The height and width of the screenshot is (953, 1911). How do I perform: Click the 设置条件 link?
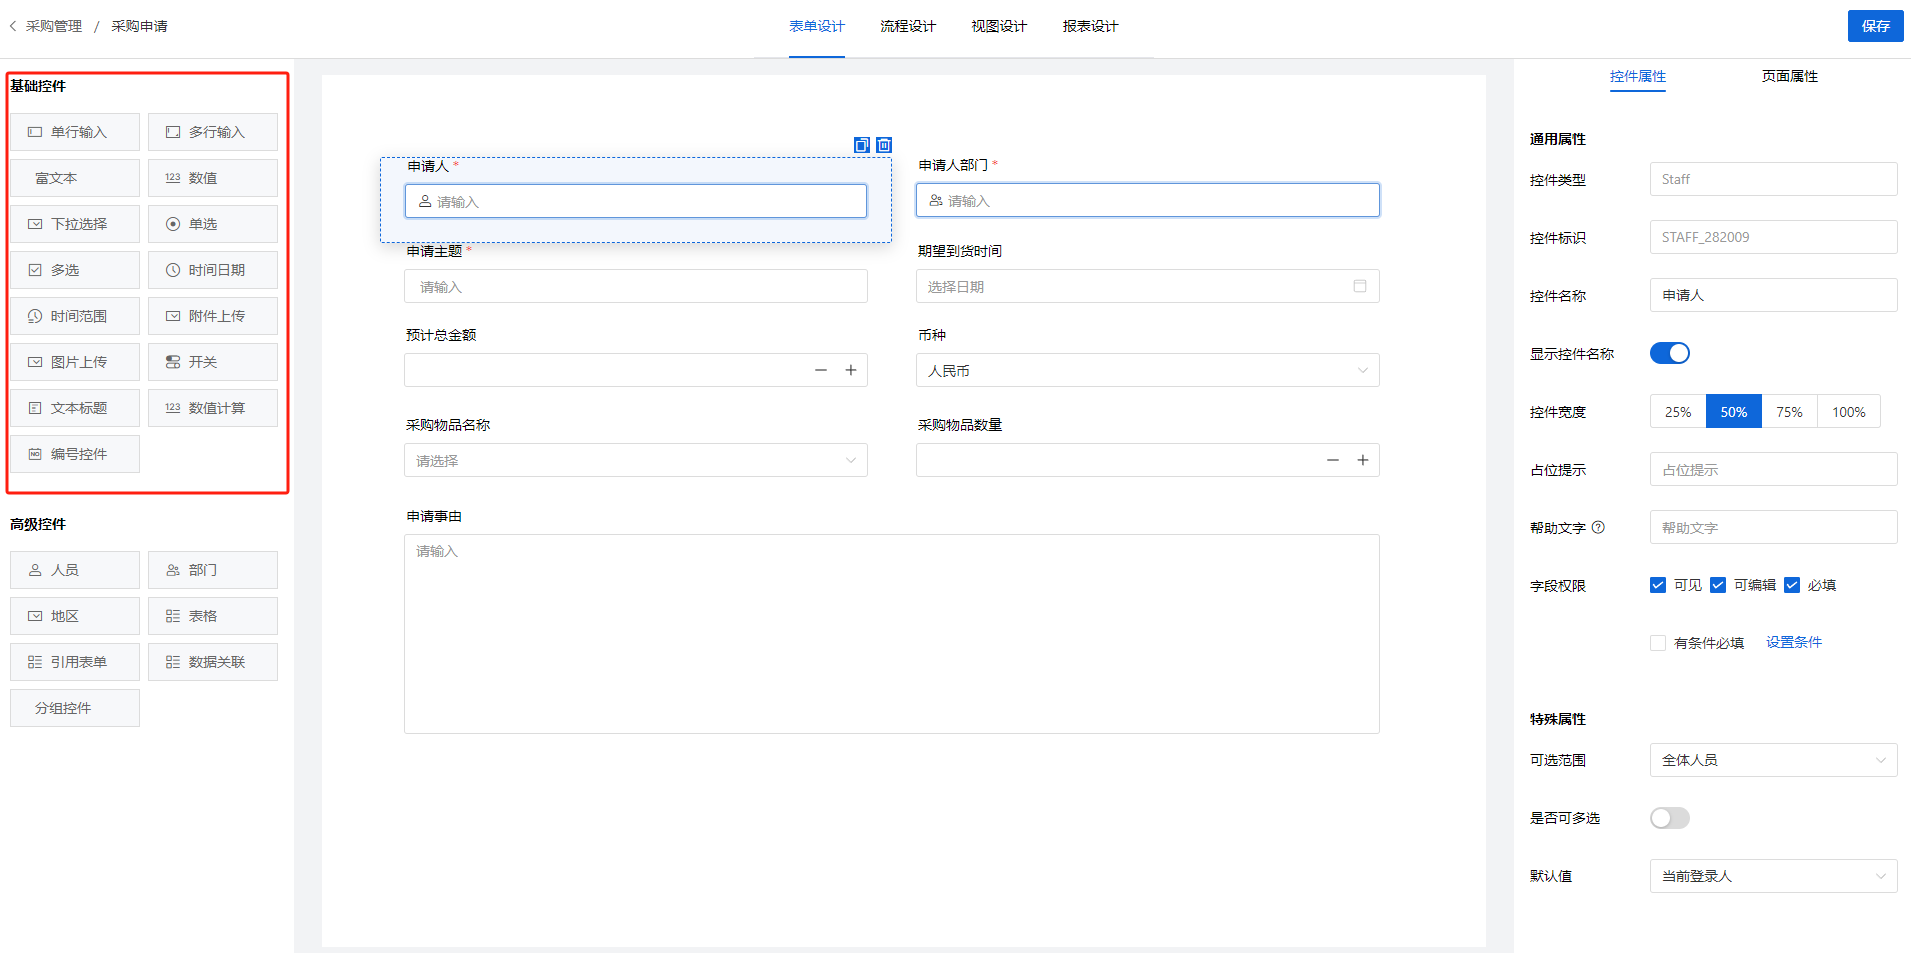(x=1794, y=642)
